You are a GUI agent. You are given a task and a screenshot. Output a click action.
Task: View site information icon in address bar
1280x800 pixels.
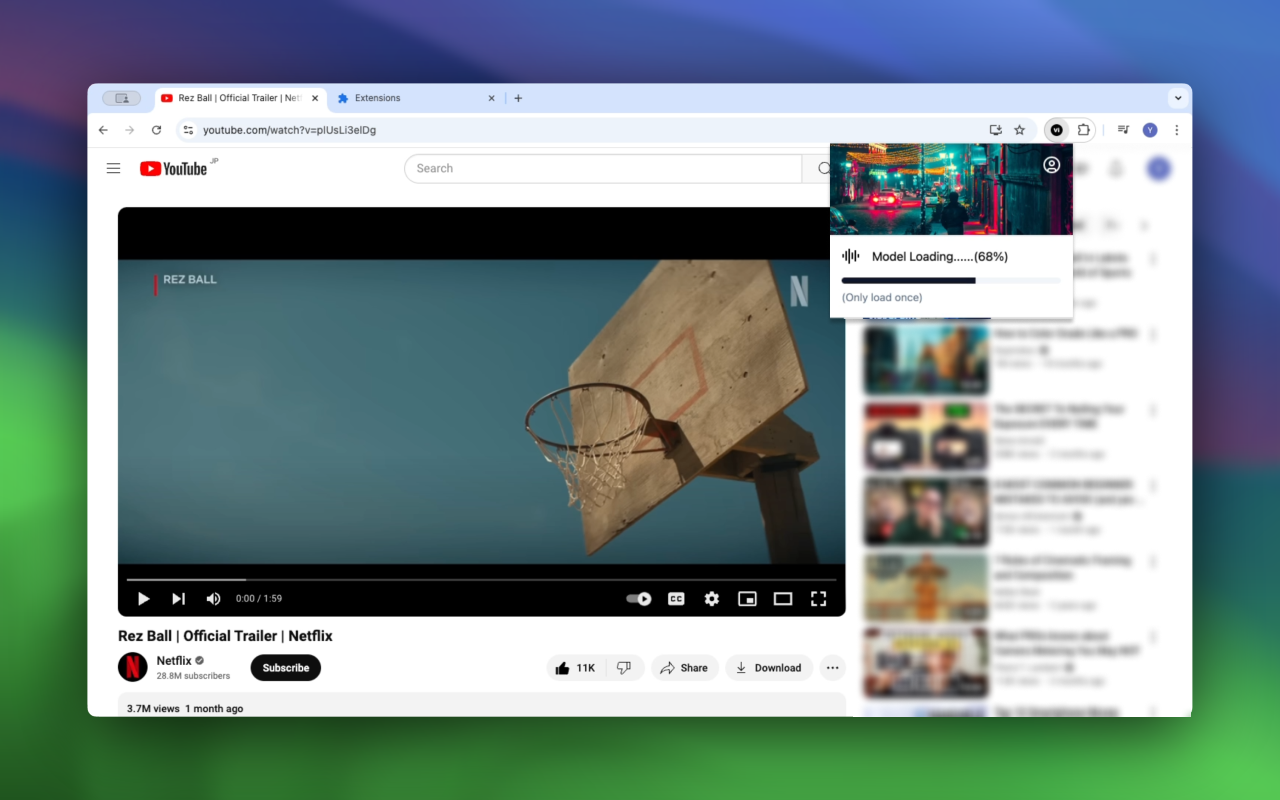click(188, 130)
